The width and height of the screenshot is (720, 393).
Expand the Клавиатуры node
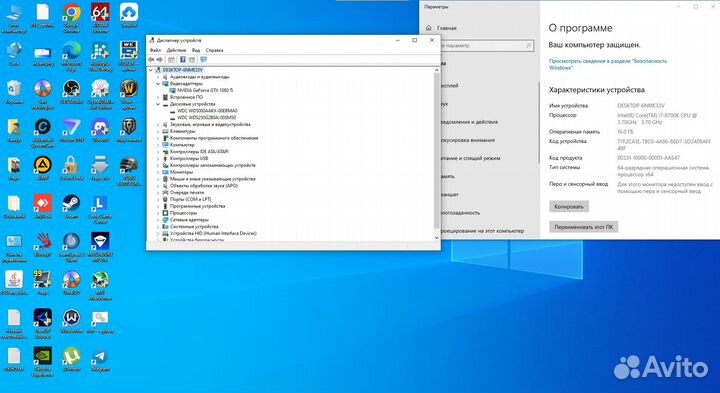tap(158, 131)
